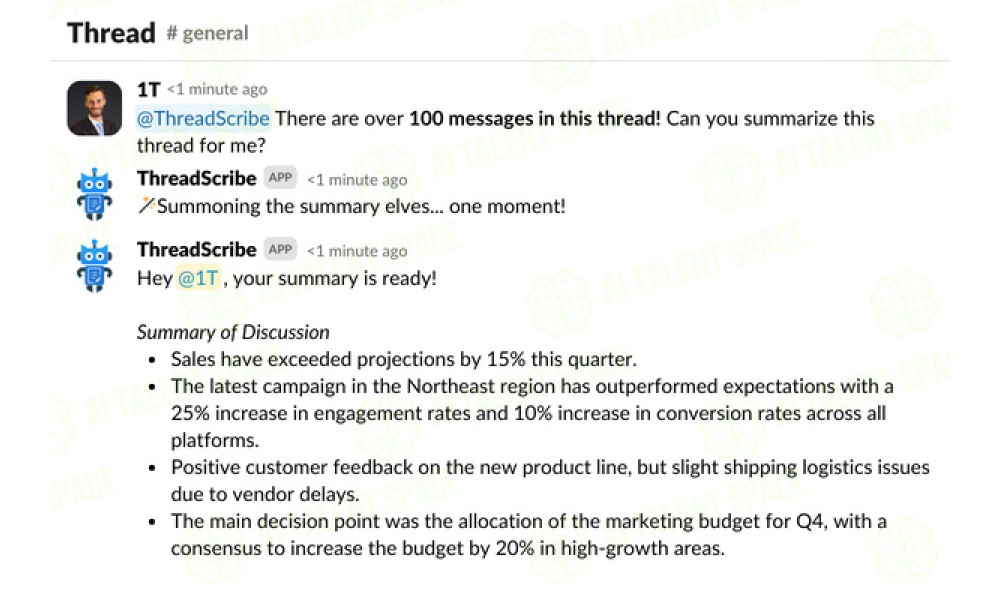Image resolution: width=1000 pixels, height=600 pixels.
Task: Click the Summary of Discussion heading
Action: pos(233,332)
